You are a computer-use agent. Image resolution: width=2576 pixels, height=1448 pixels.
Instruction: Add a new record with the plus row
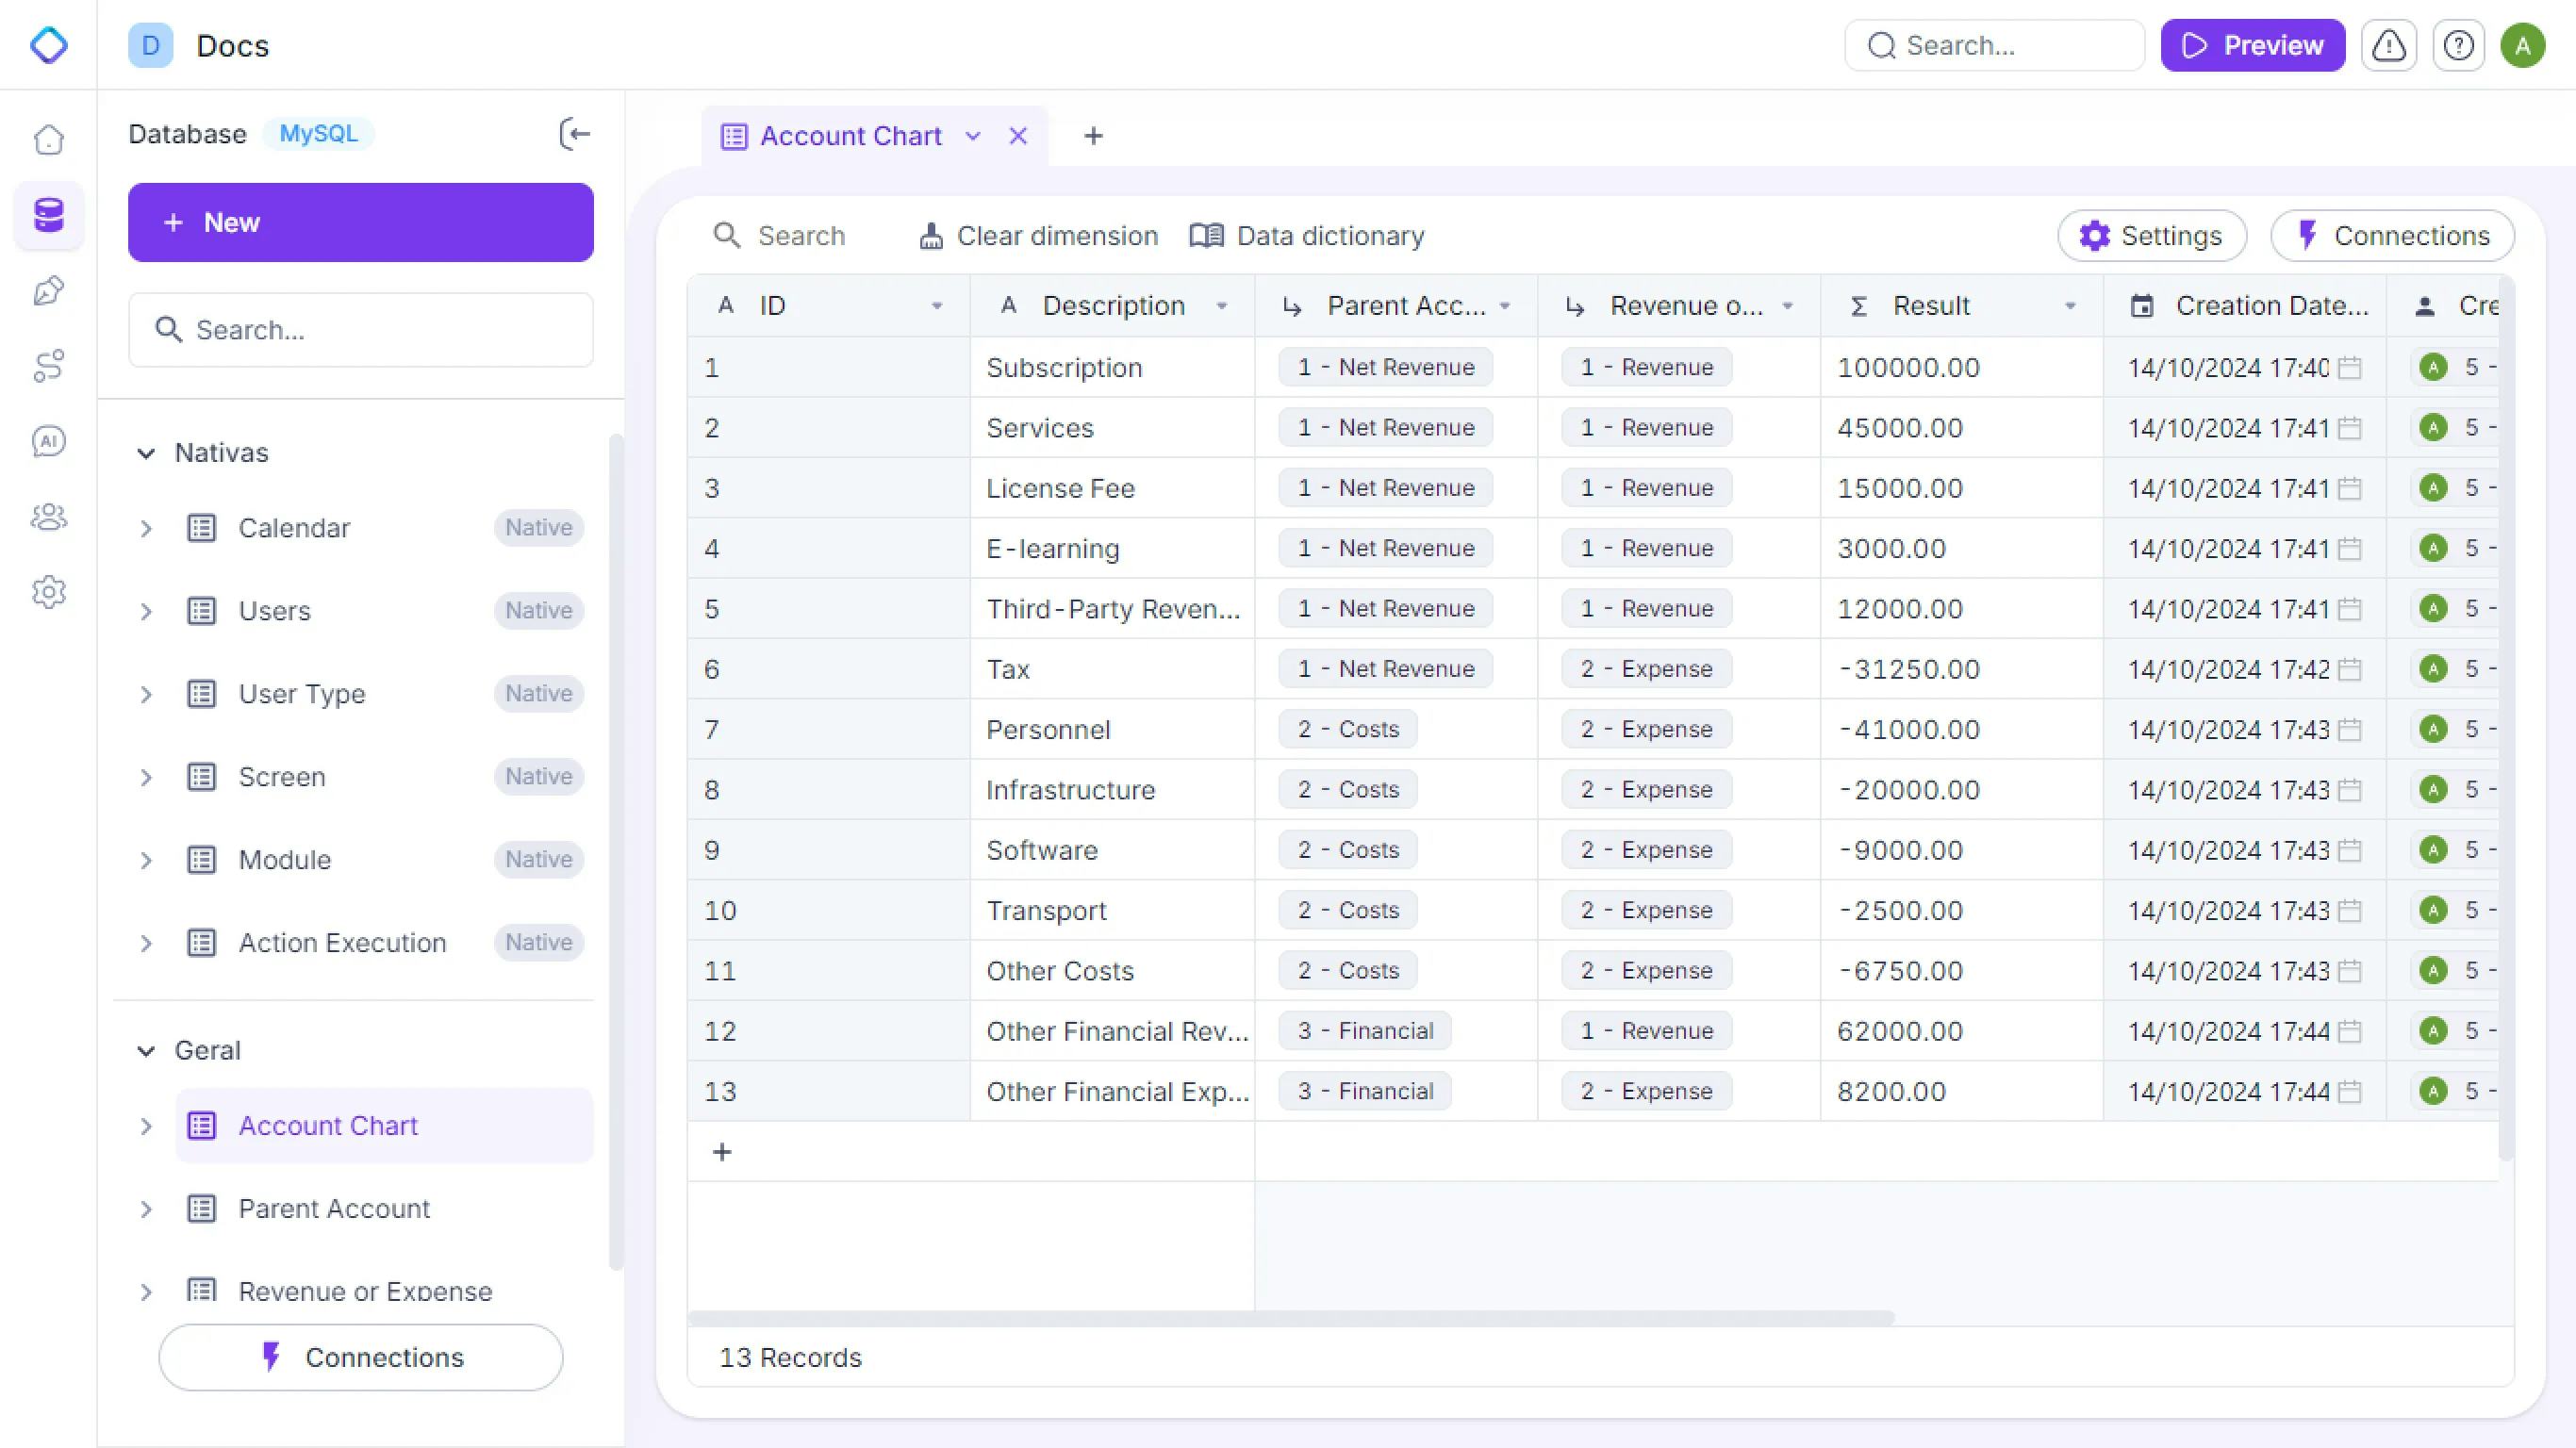[722, 1152]
